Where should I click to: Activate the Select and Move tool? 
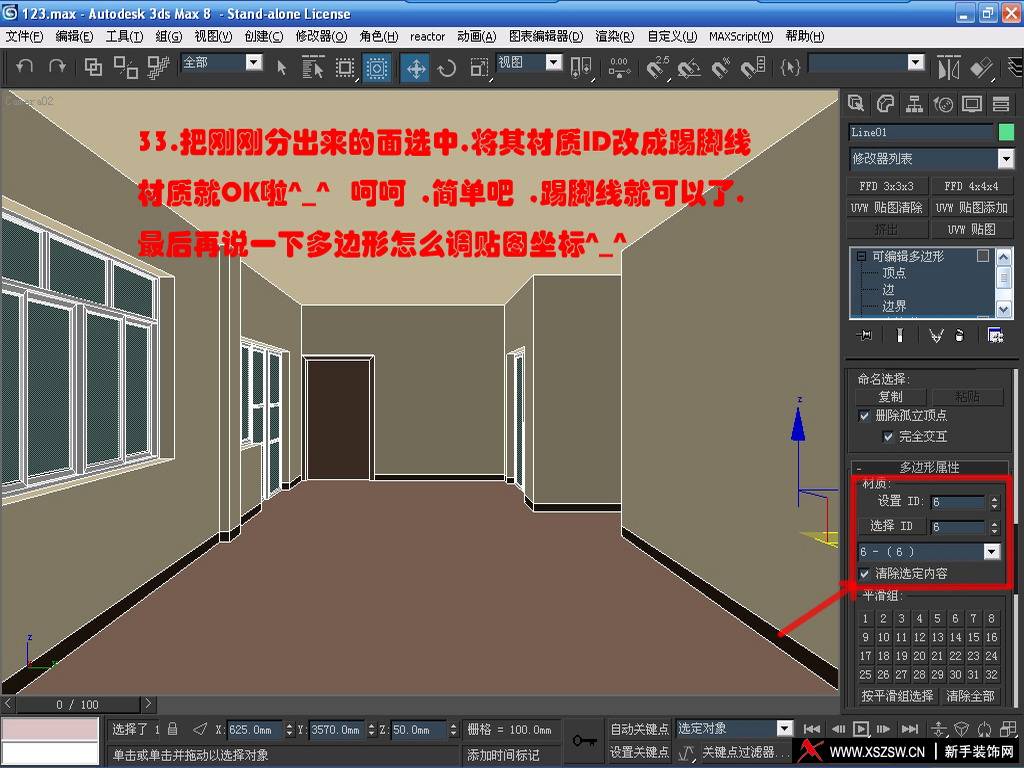pyautogui.click(x=416, y=67)
